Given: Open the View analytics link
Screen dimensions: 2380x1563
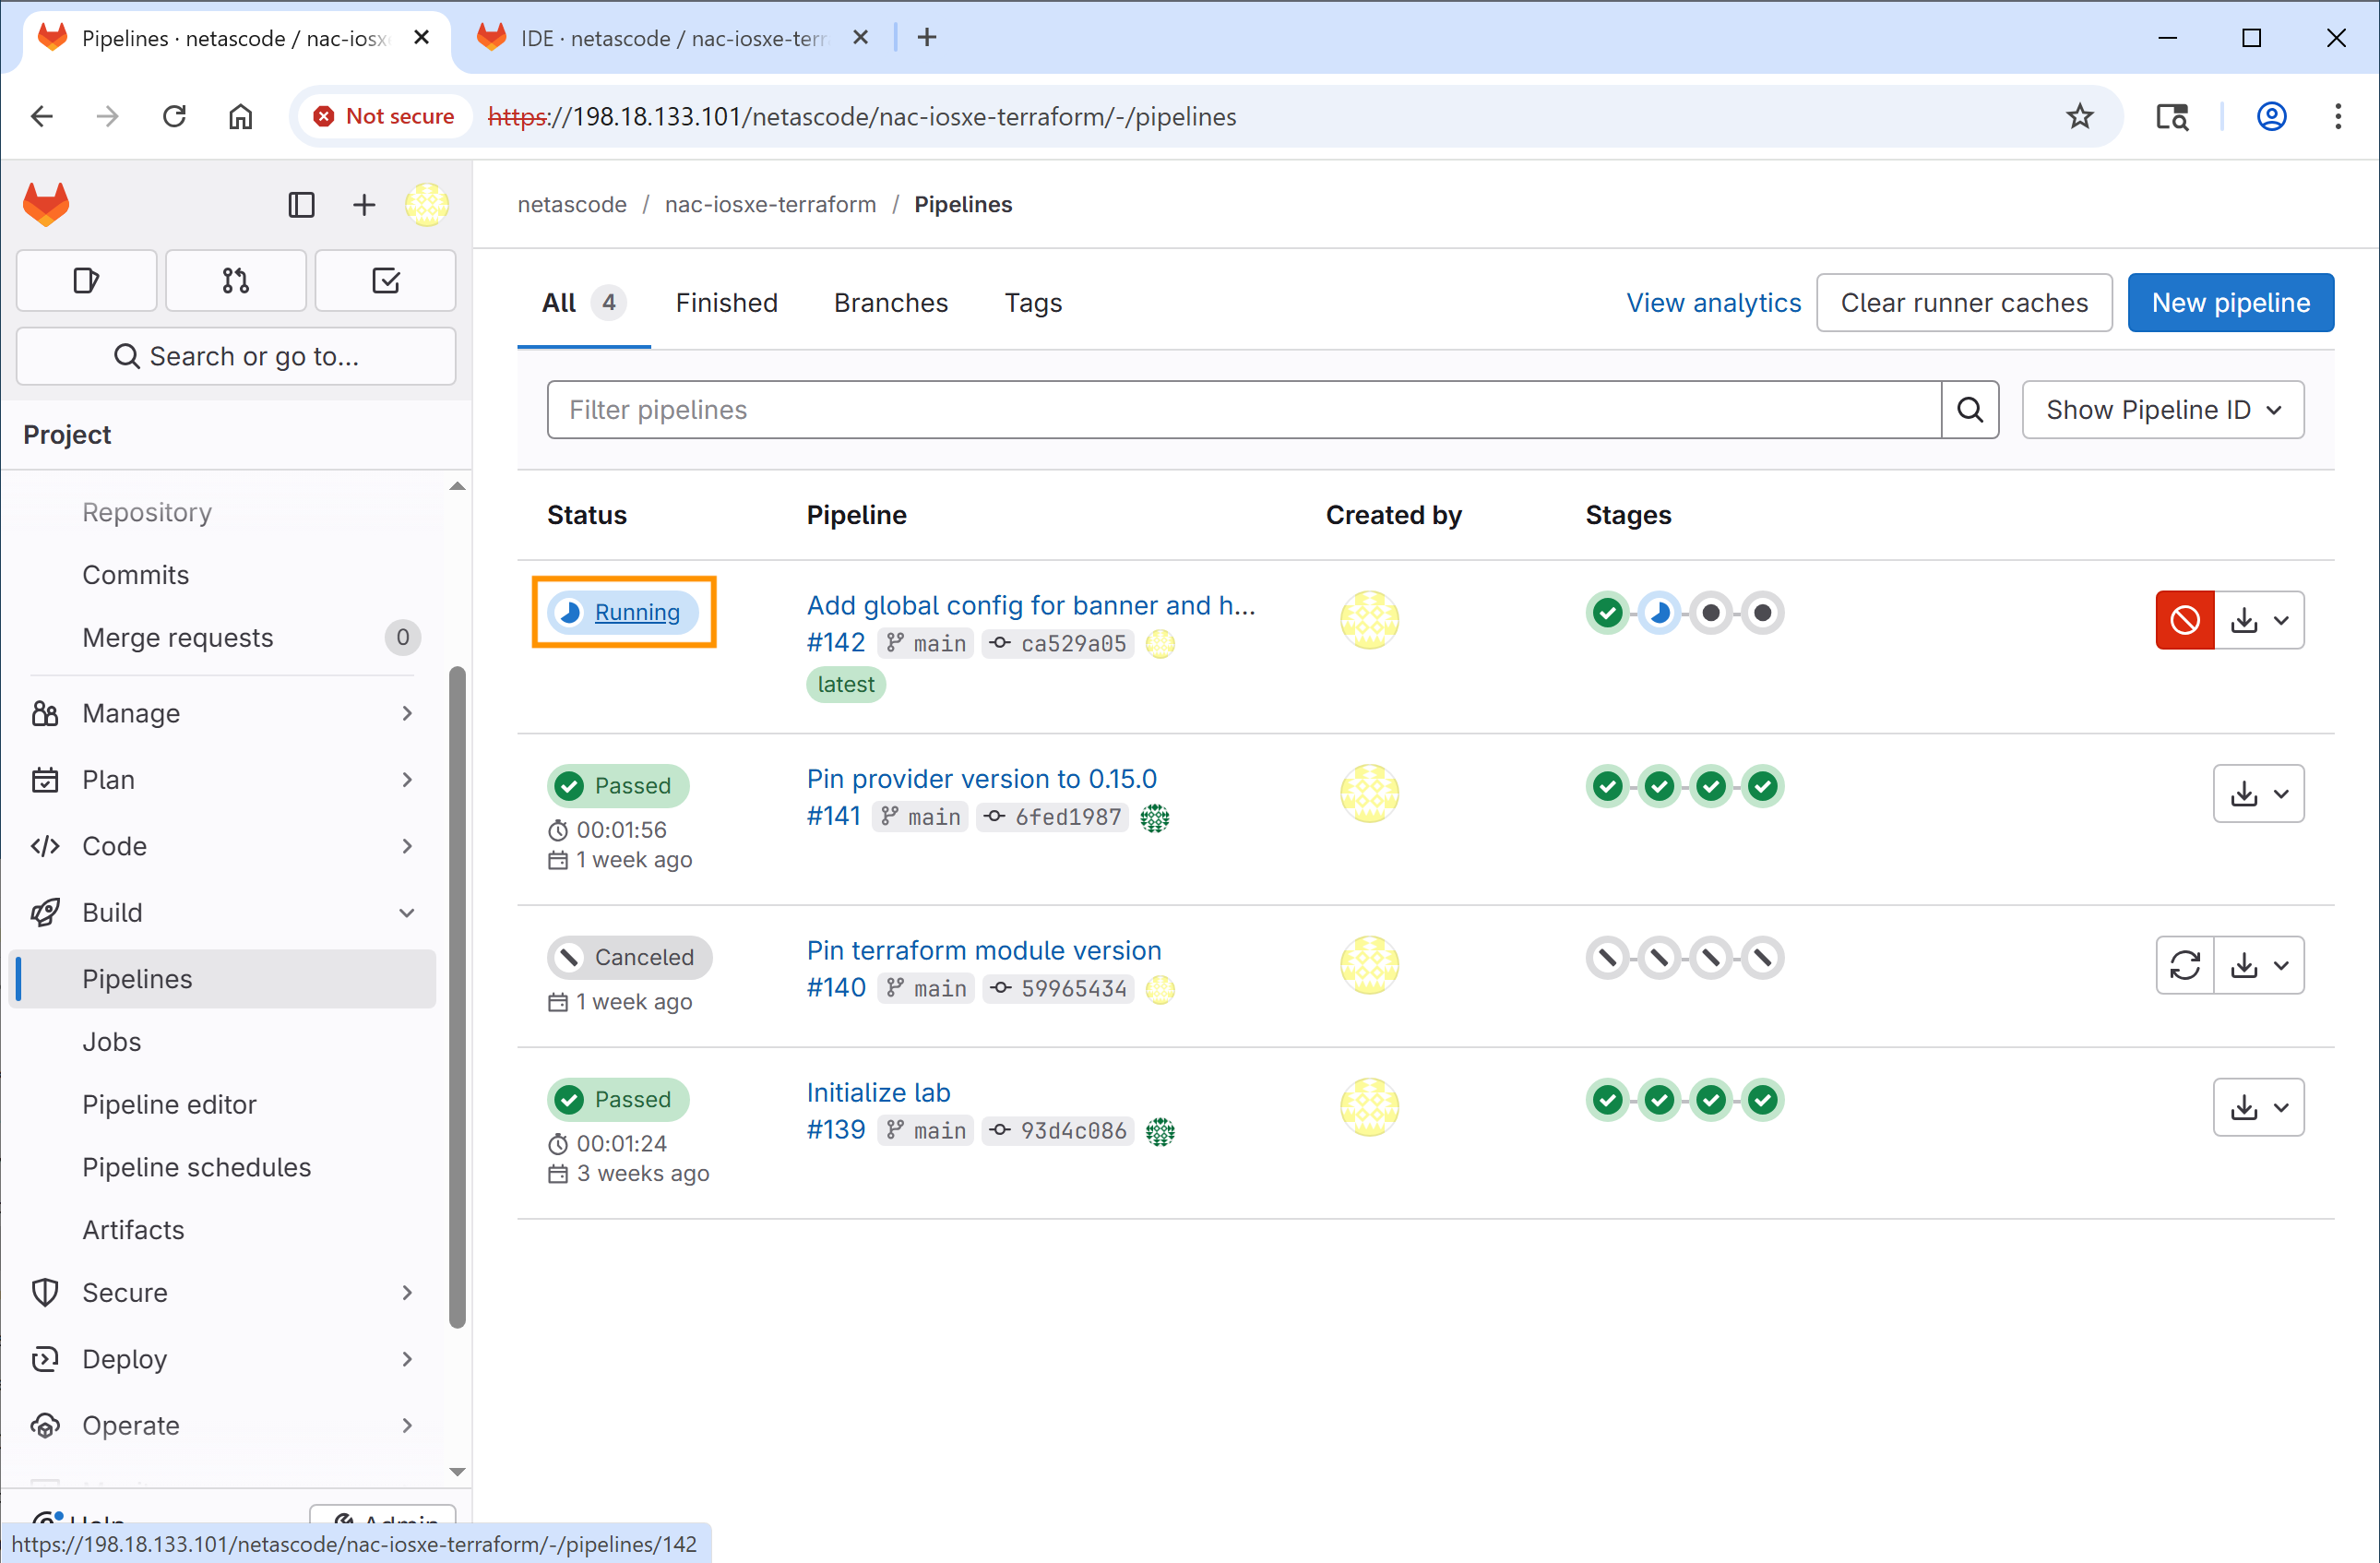Looking at the screenshot, I should coord(1713,303).
